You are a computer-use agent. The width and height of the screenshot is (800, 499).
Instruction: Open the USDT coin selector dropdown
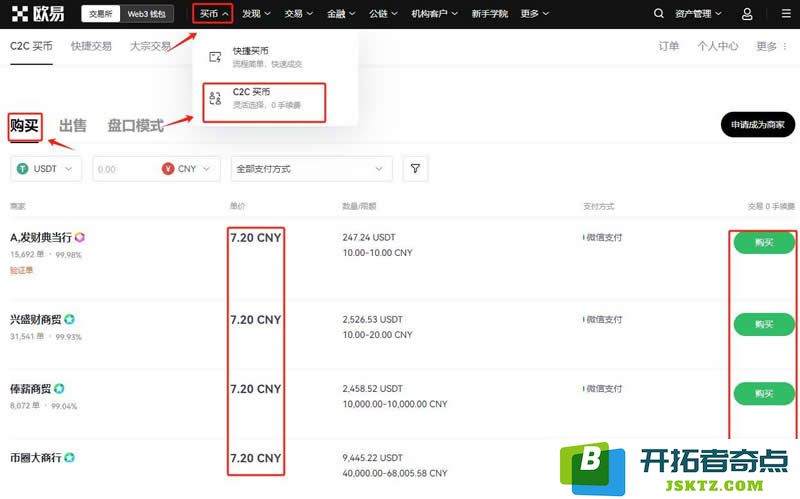46,169
